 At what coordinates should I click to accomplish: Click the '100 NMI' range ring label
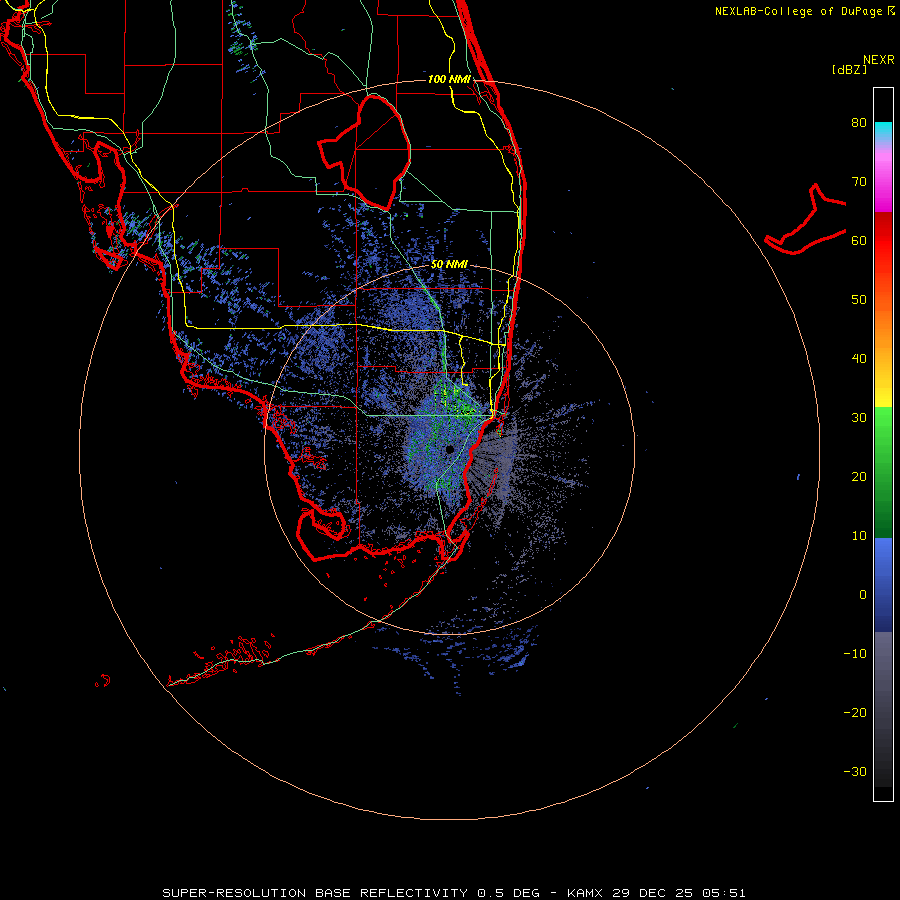pyautogui.click(x=449, y=79)
